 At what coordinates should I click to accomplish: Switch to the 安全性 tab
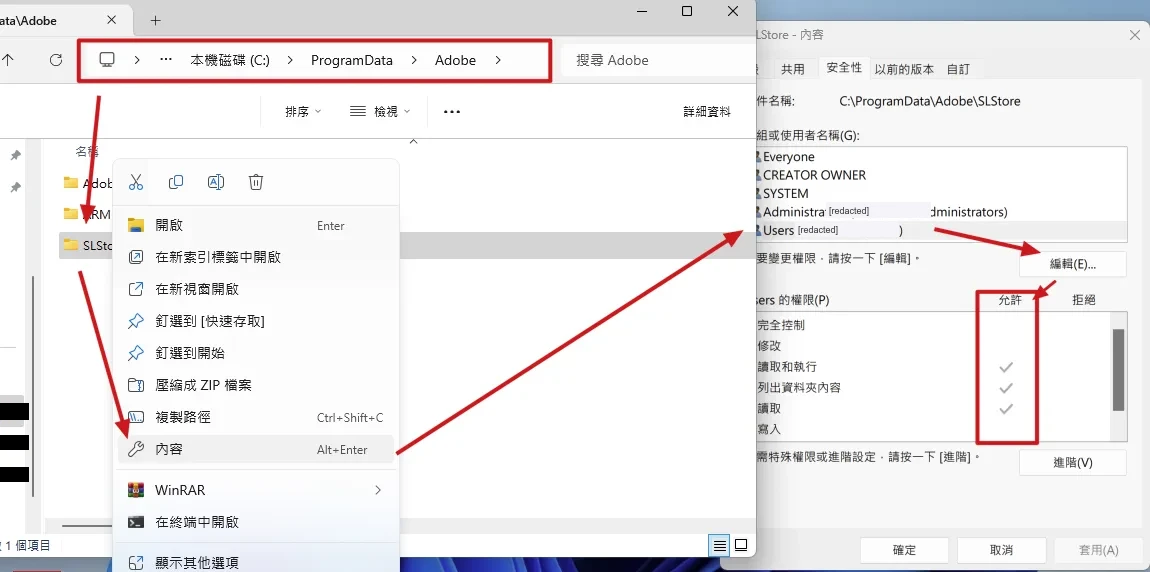click(x=844, y=67)
